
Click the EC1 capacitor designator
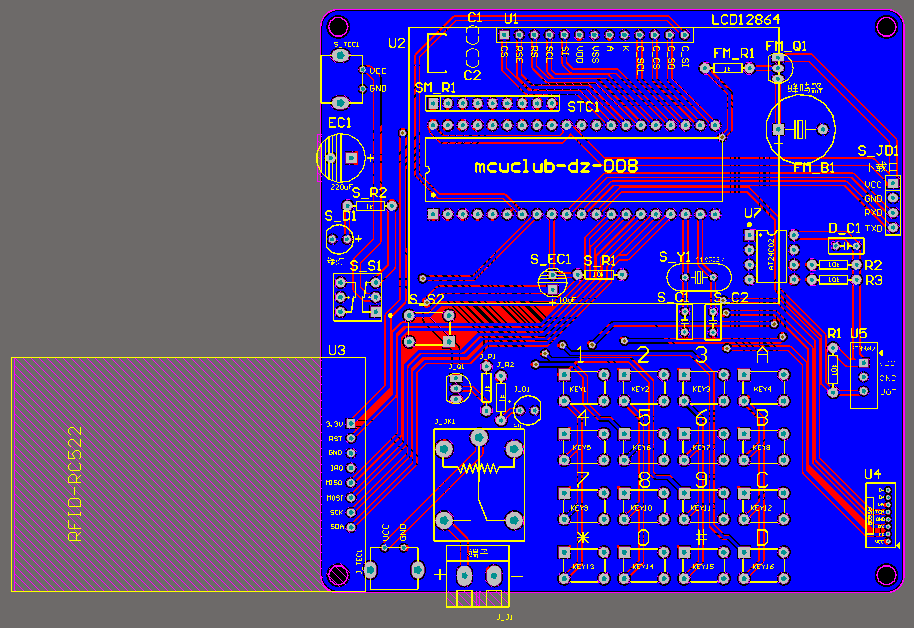(340, 123)
